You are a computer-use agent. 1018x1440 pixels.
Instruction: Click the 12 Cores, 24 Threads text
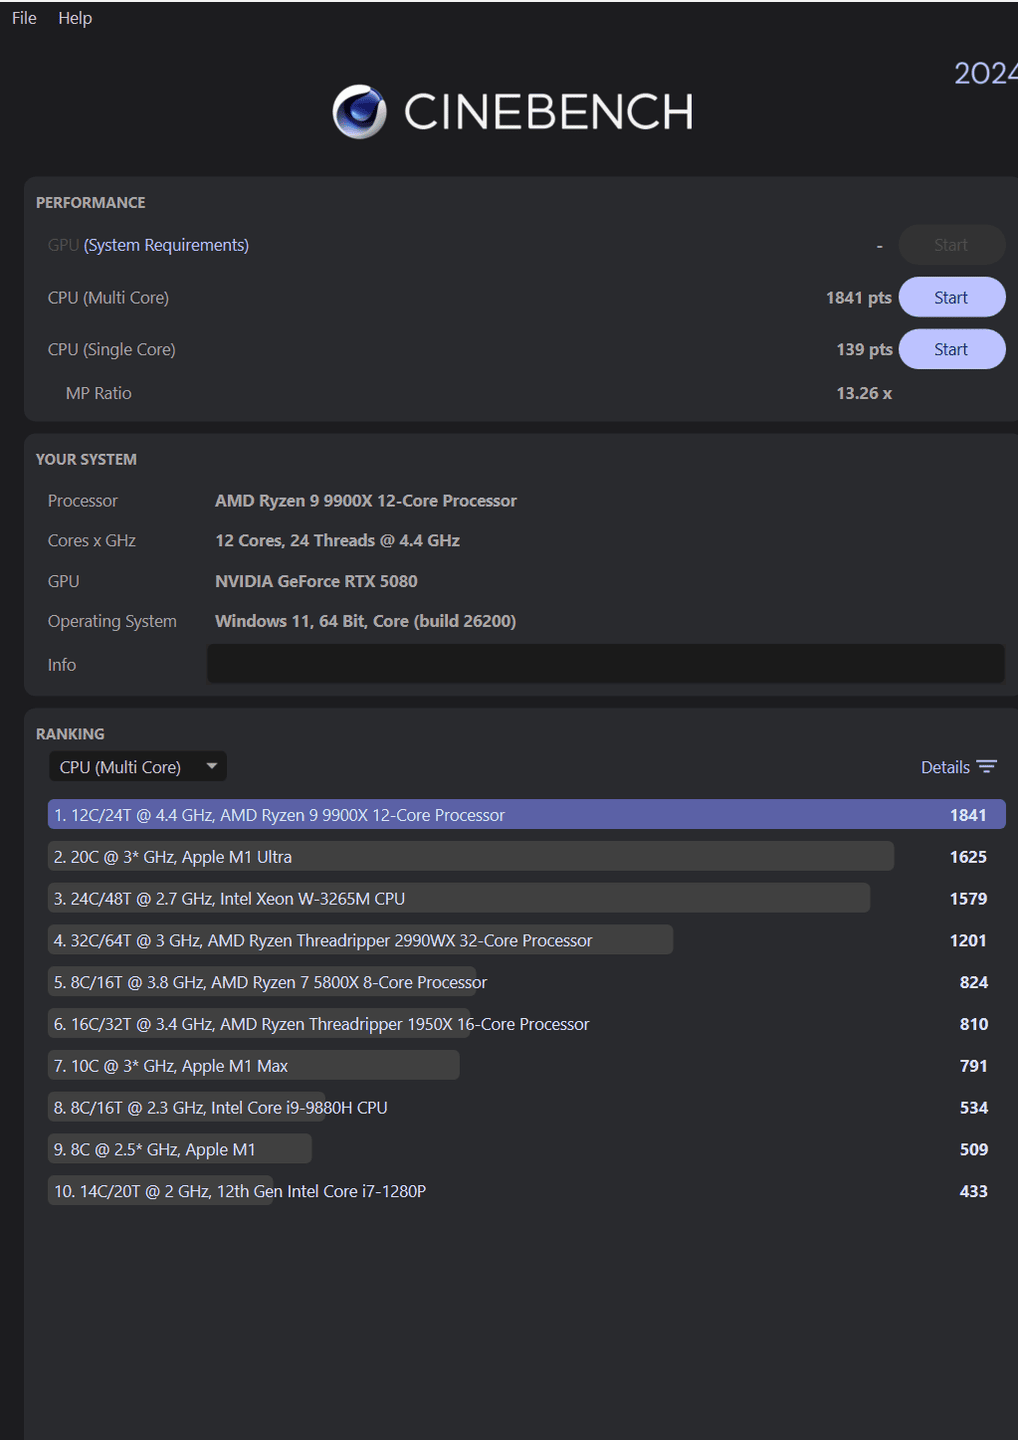(337, 541)
